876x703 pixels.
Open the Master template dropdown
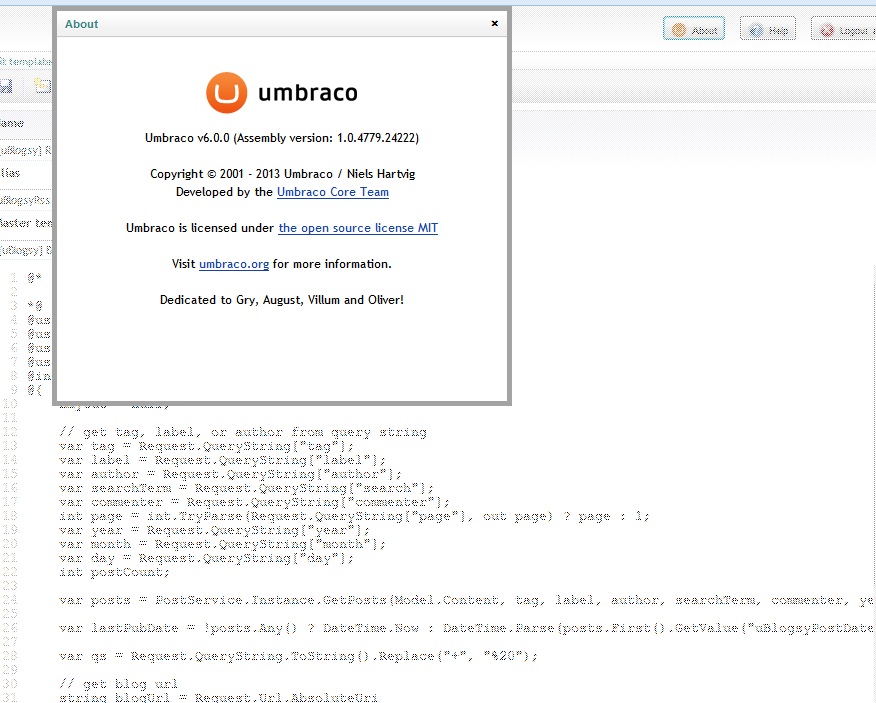click(x=26, y=250)
